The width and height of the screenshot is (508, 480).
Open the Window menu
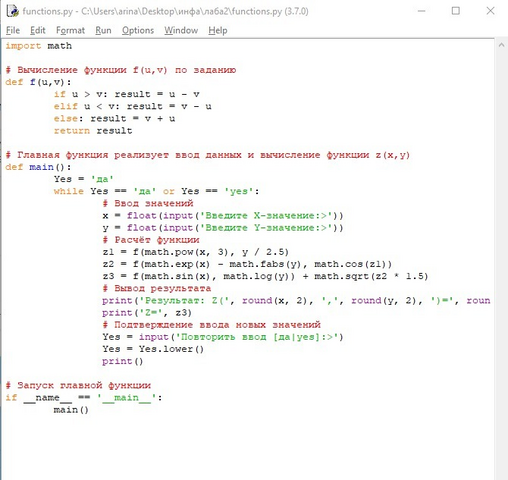coord(181,30)
